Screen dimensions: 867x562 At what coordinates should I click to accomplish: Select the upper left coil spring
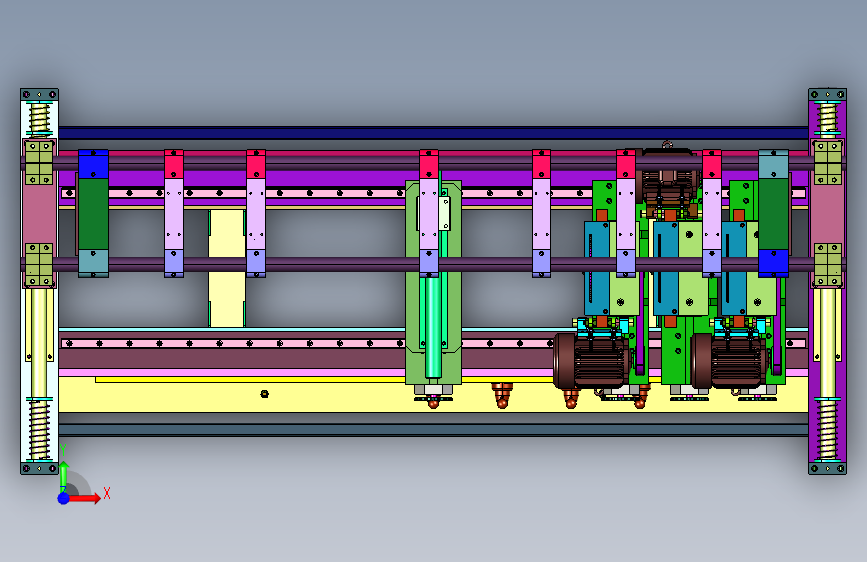tap(40, 118)
